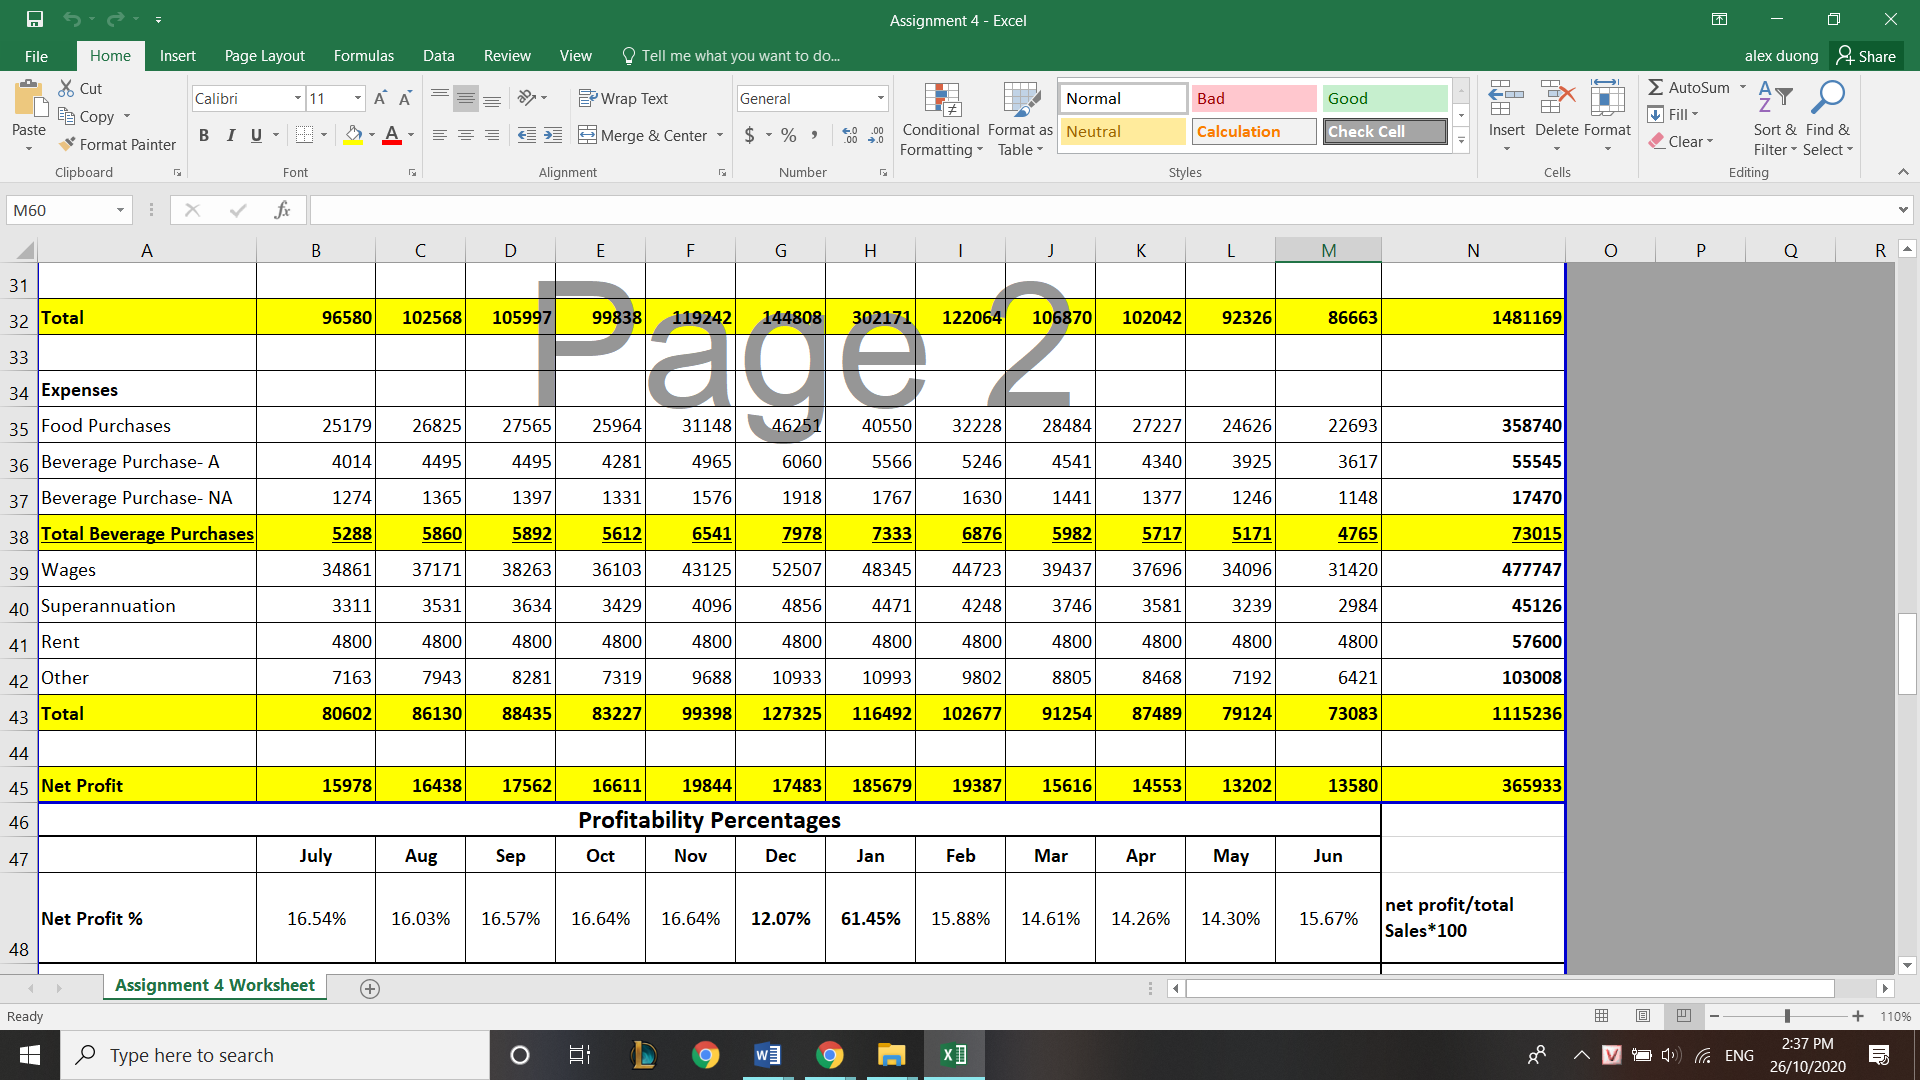Toggle Wrap Text for the cell
Image resolution: width=1920 pixels, height=1080 pixels.
624,98
